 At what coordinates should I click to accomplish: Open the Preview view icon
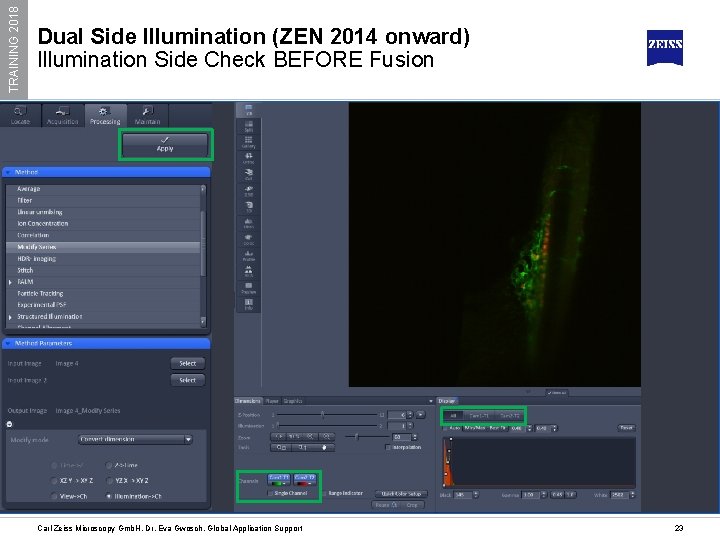tap(248, 287)
